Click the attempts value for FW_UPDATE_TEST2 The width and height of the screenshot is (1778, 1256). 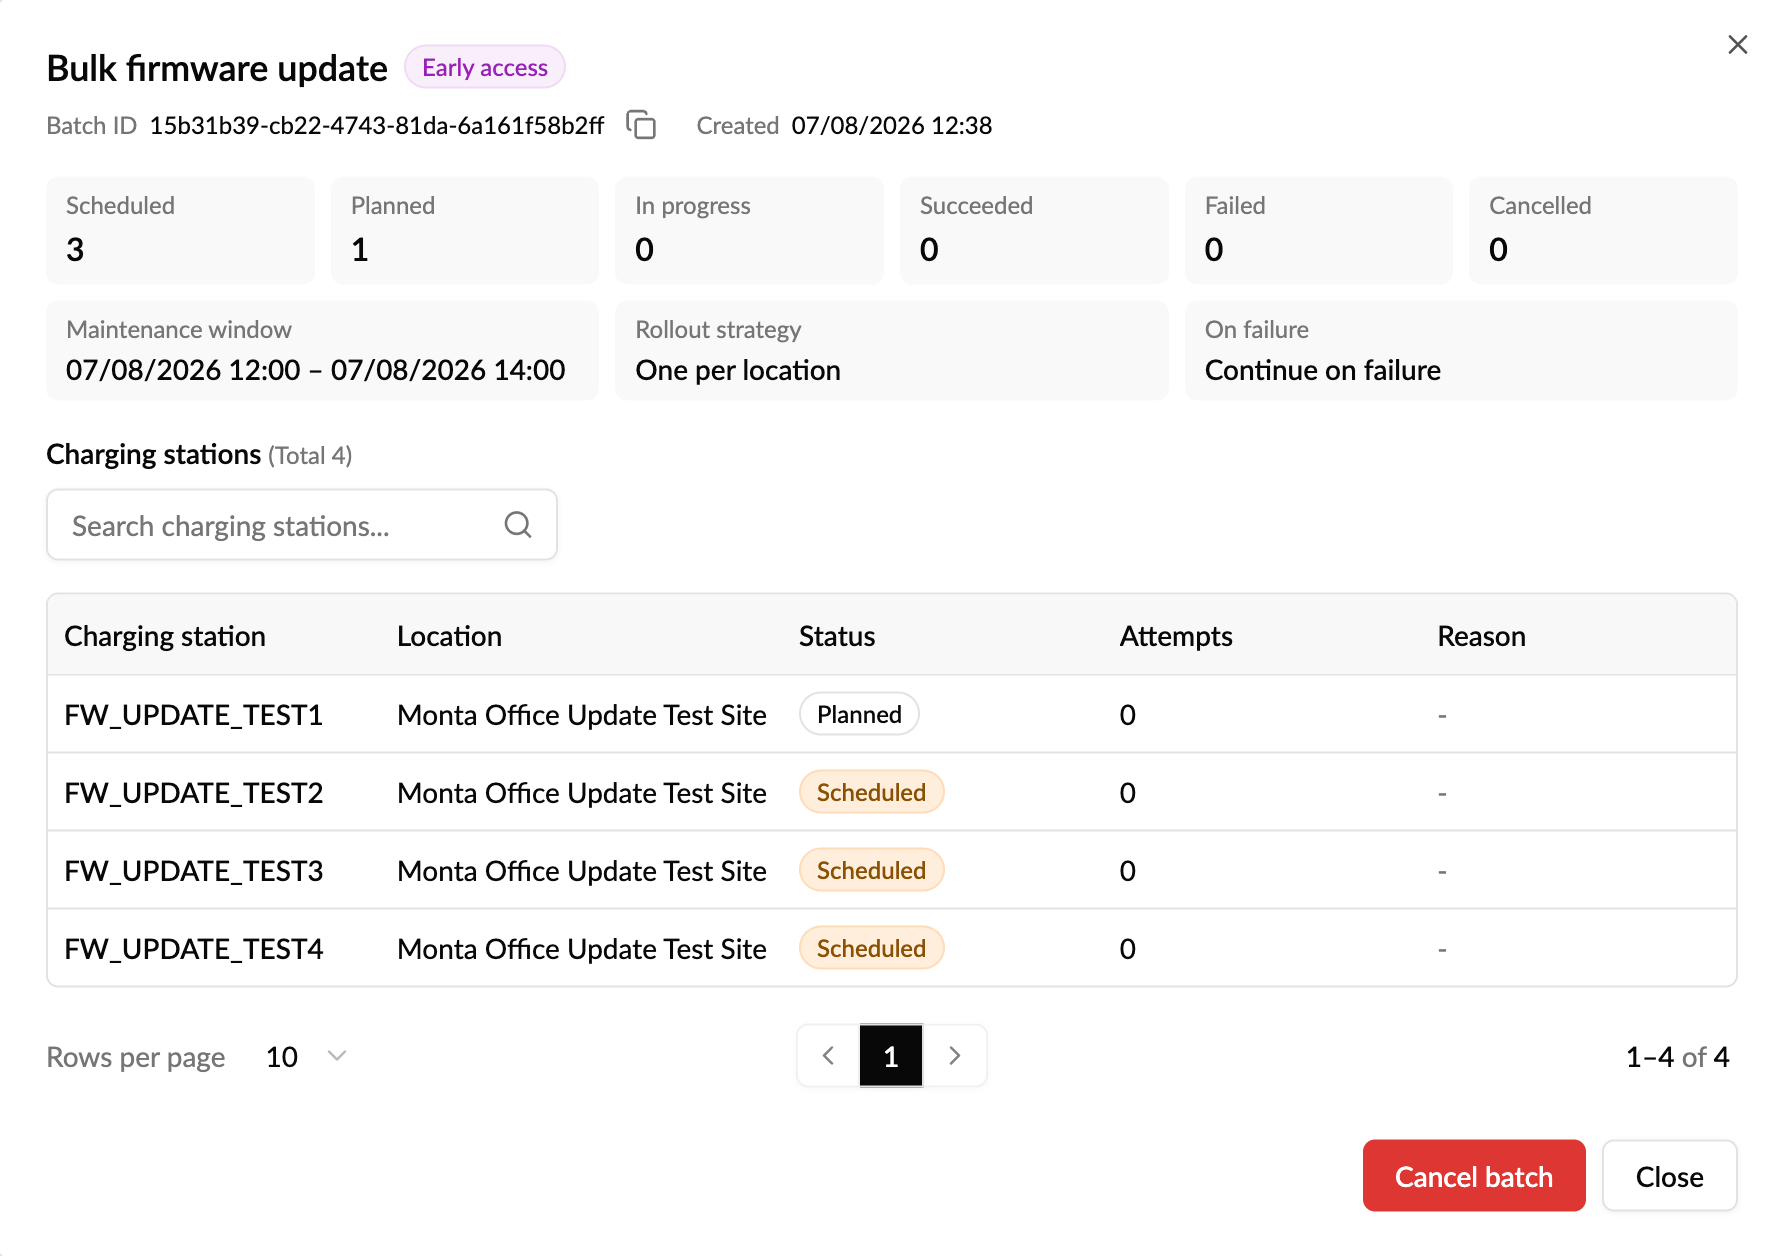click(x=1128, y=793)
